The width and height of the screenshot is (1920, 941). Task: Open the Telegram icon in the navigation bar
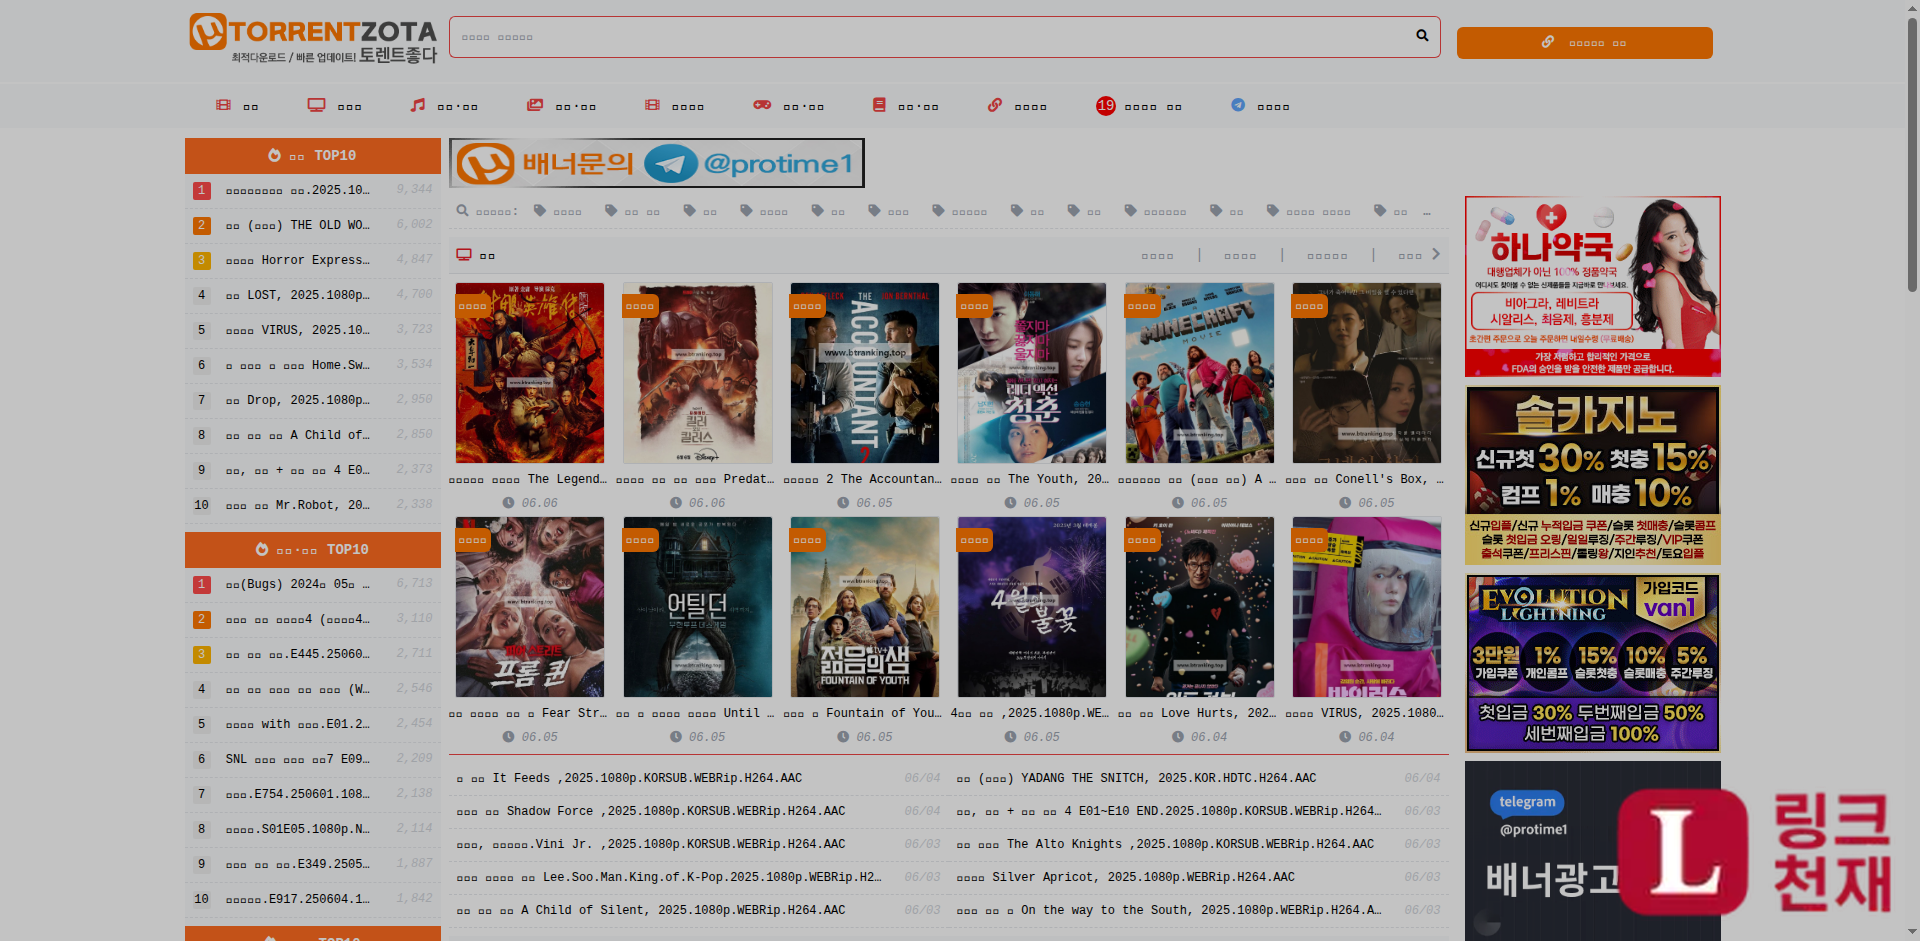tap(1238, 105)
